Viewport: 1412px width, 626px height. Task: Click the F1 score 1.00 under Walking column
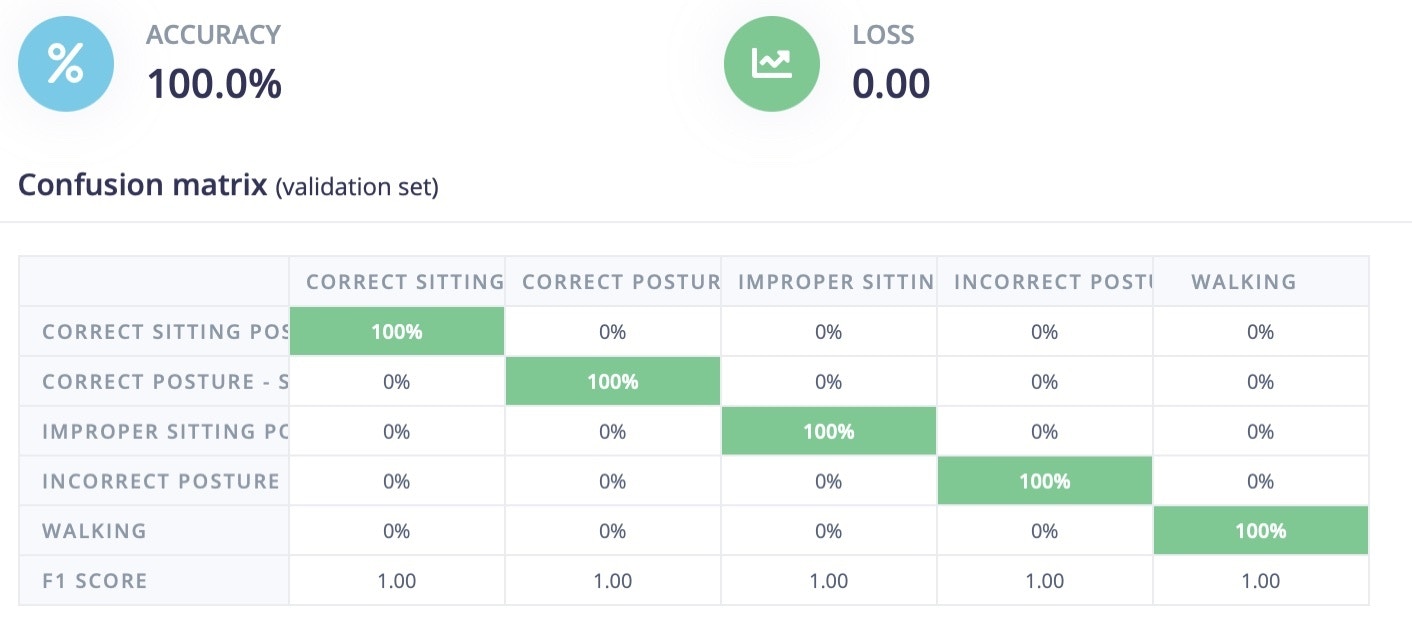click(1260, 581)
